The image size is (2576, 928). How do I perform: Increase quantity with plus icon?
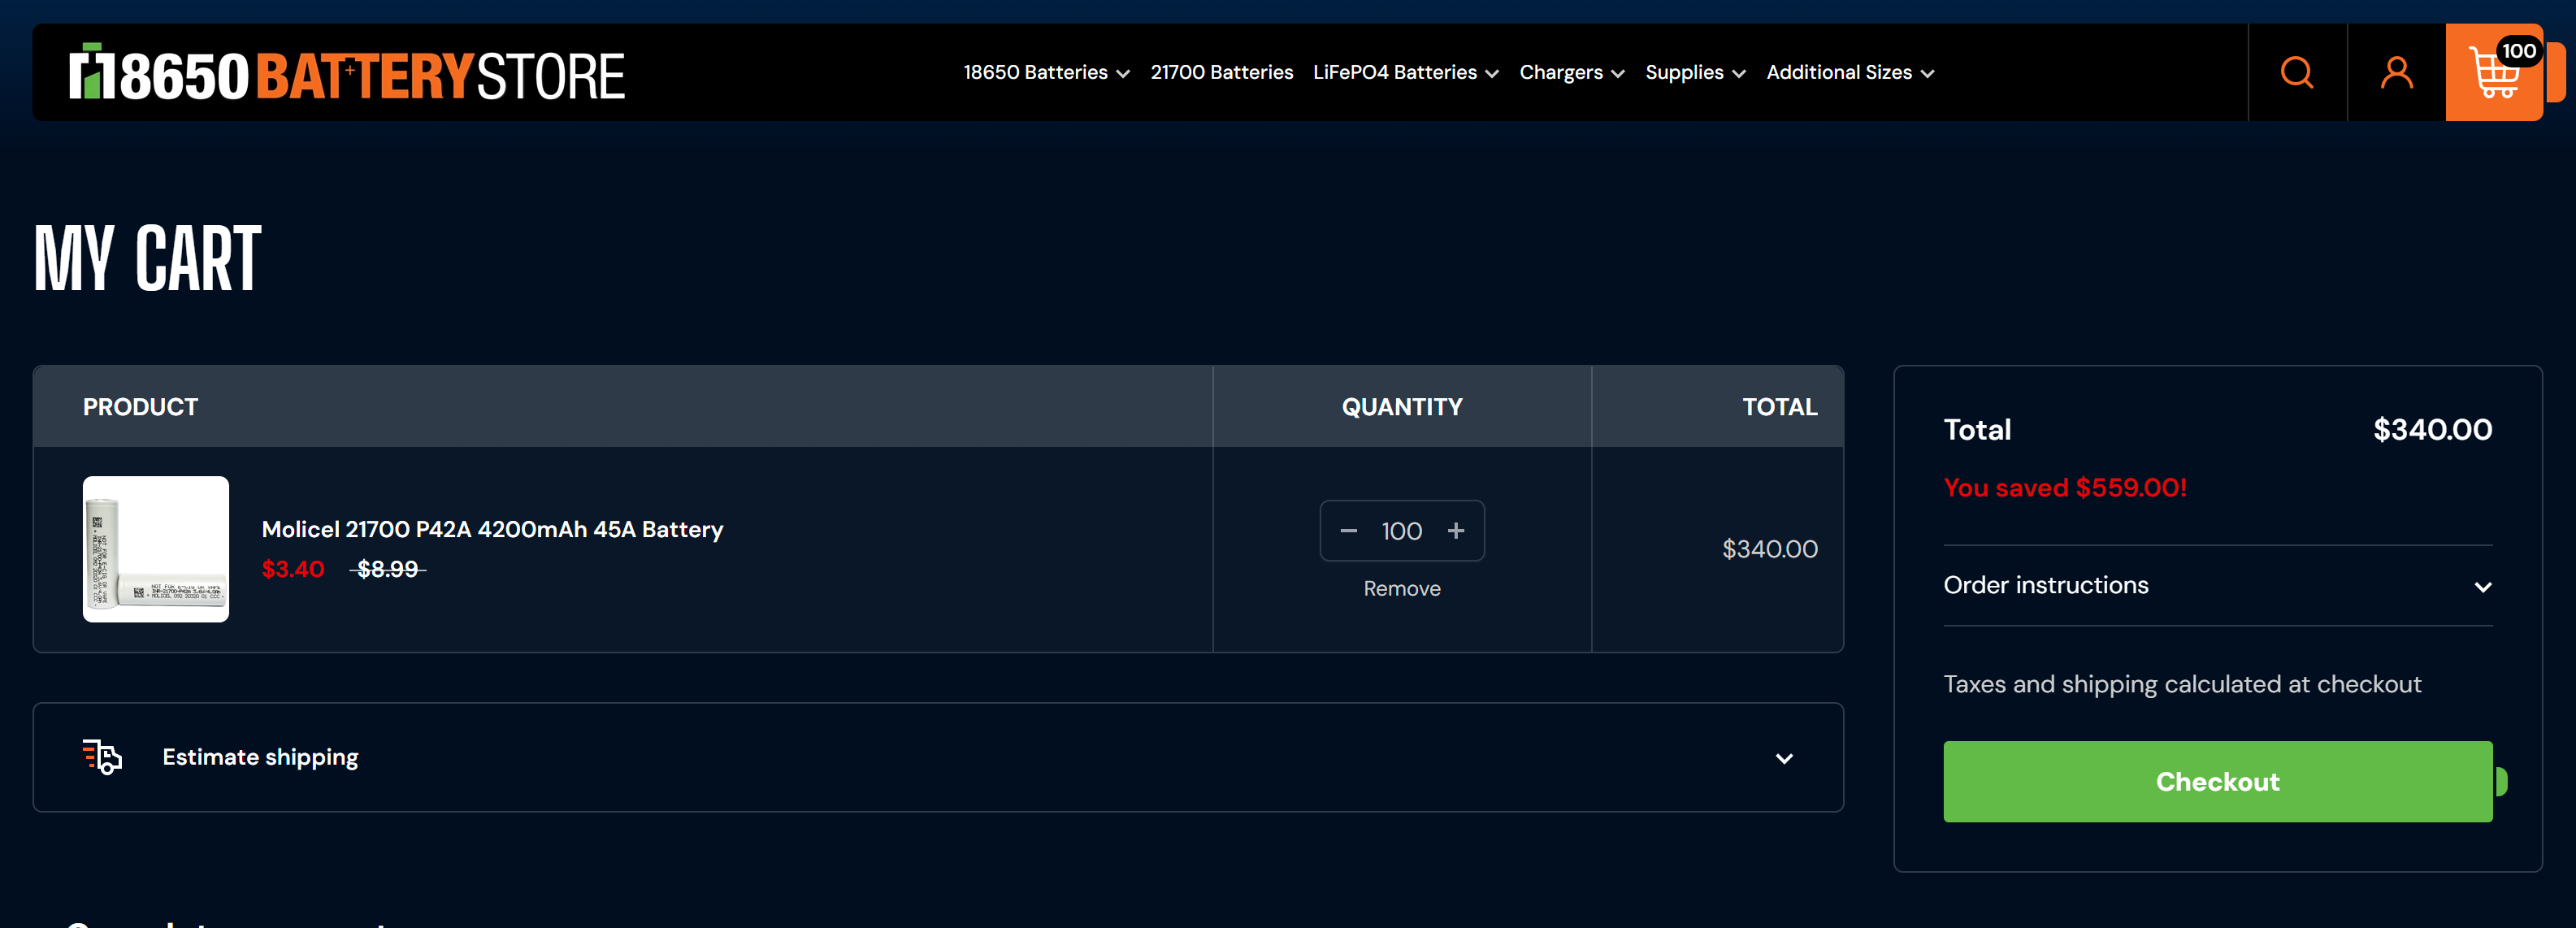[1456, 531]
